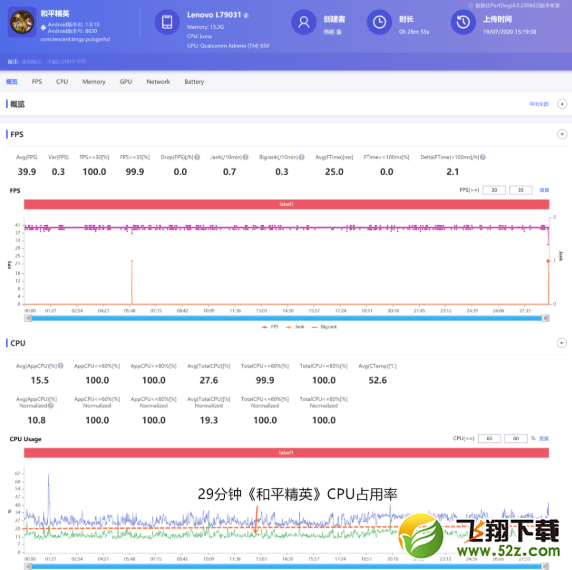
Task: Switch to the 概览 overview tab
Action: click(x=12, y=82)
